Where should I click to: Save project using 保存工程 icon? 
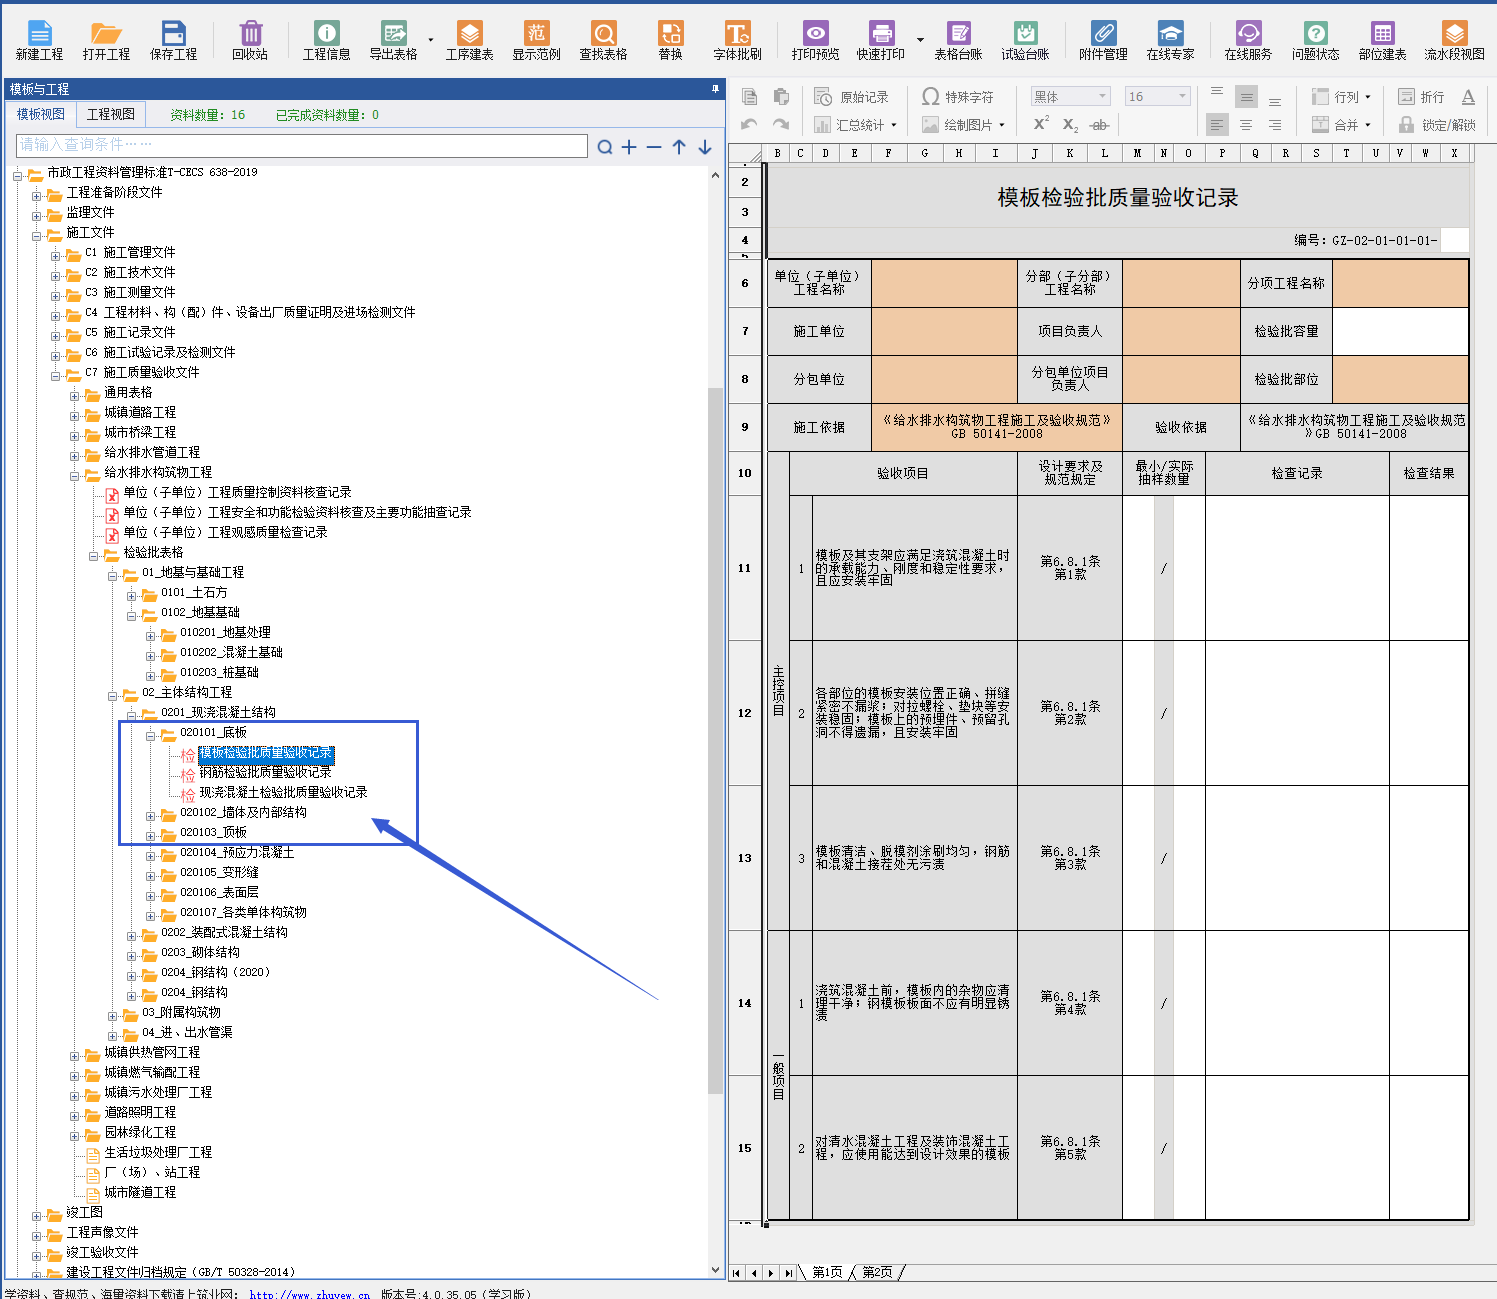coord(174,41)
